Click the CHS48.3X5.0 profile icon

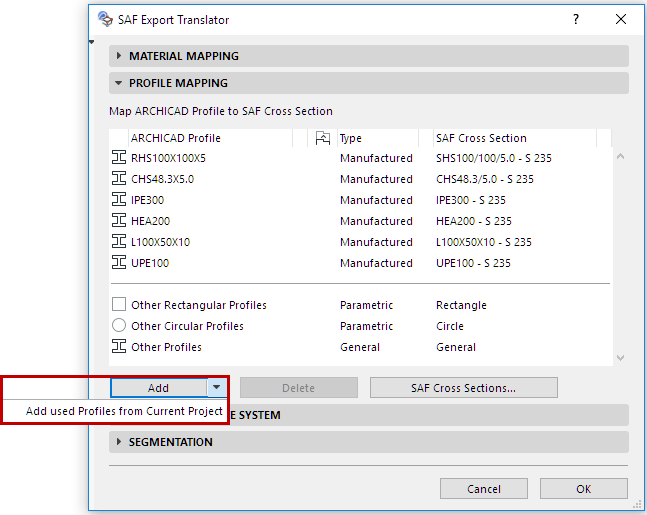click(119, 179)
